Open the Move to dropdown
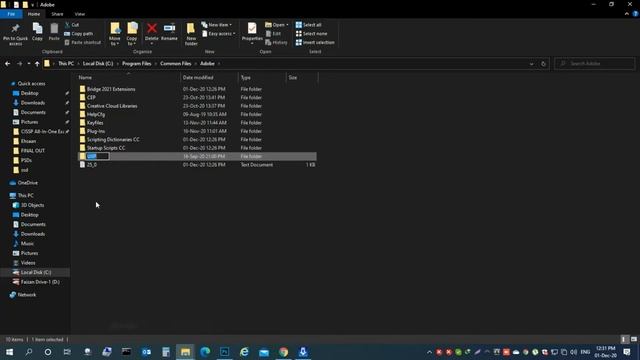 click(115, 34)
